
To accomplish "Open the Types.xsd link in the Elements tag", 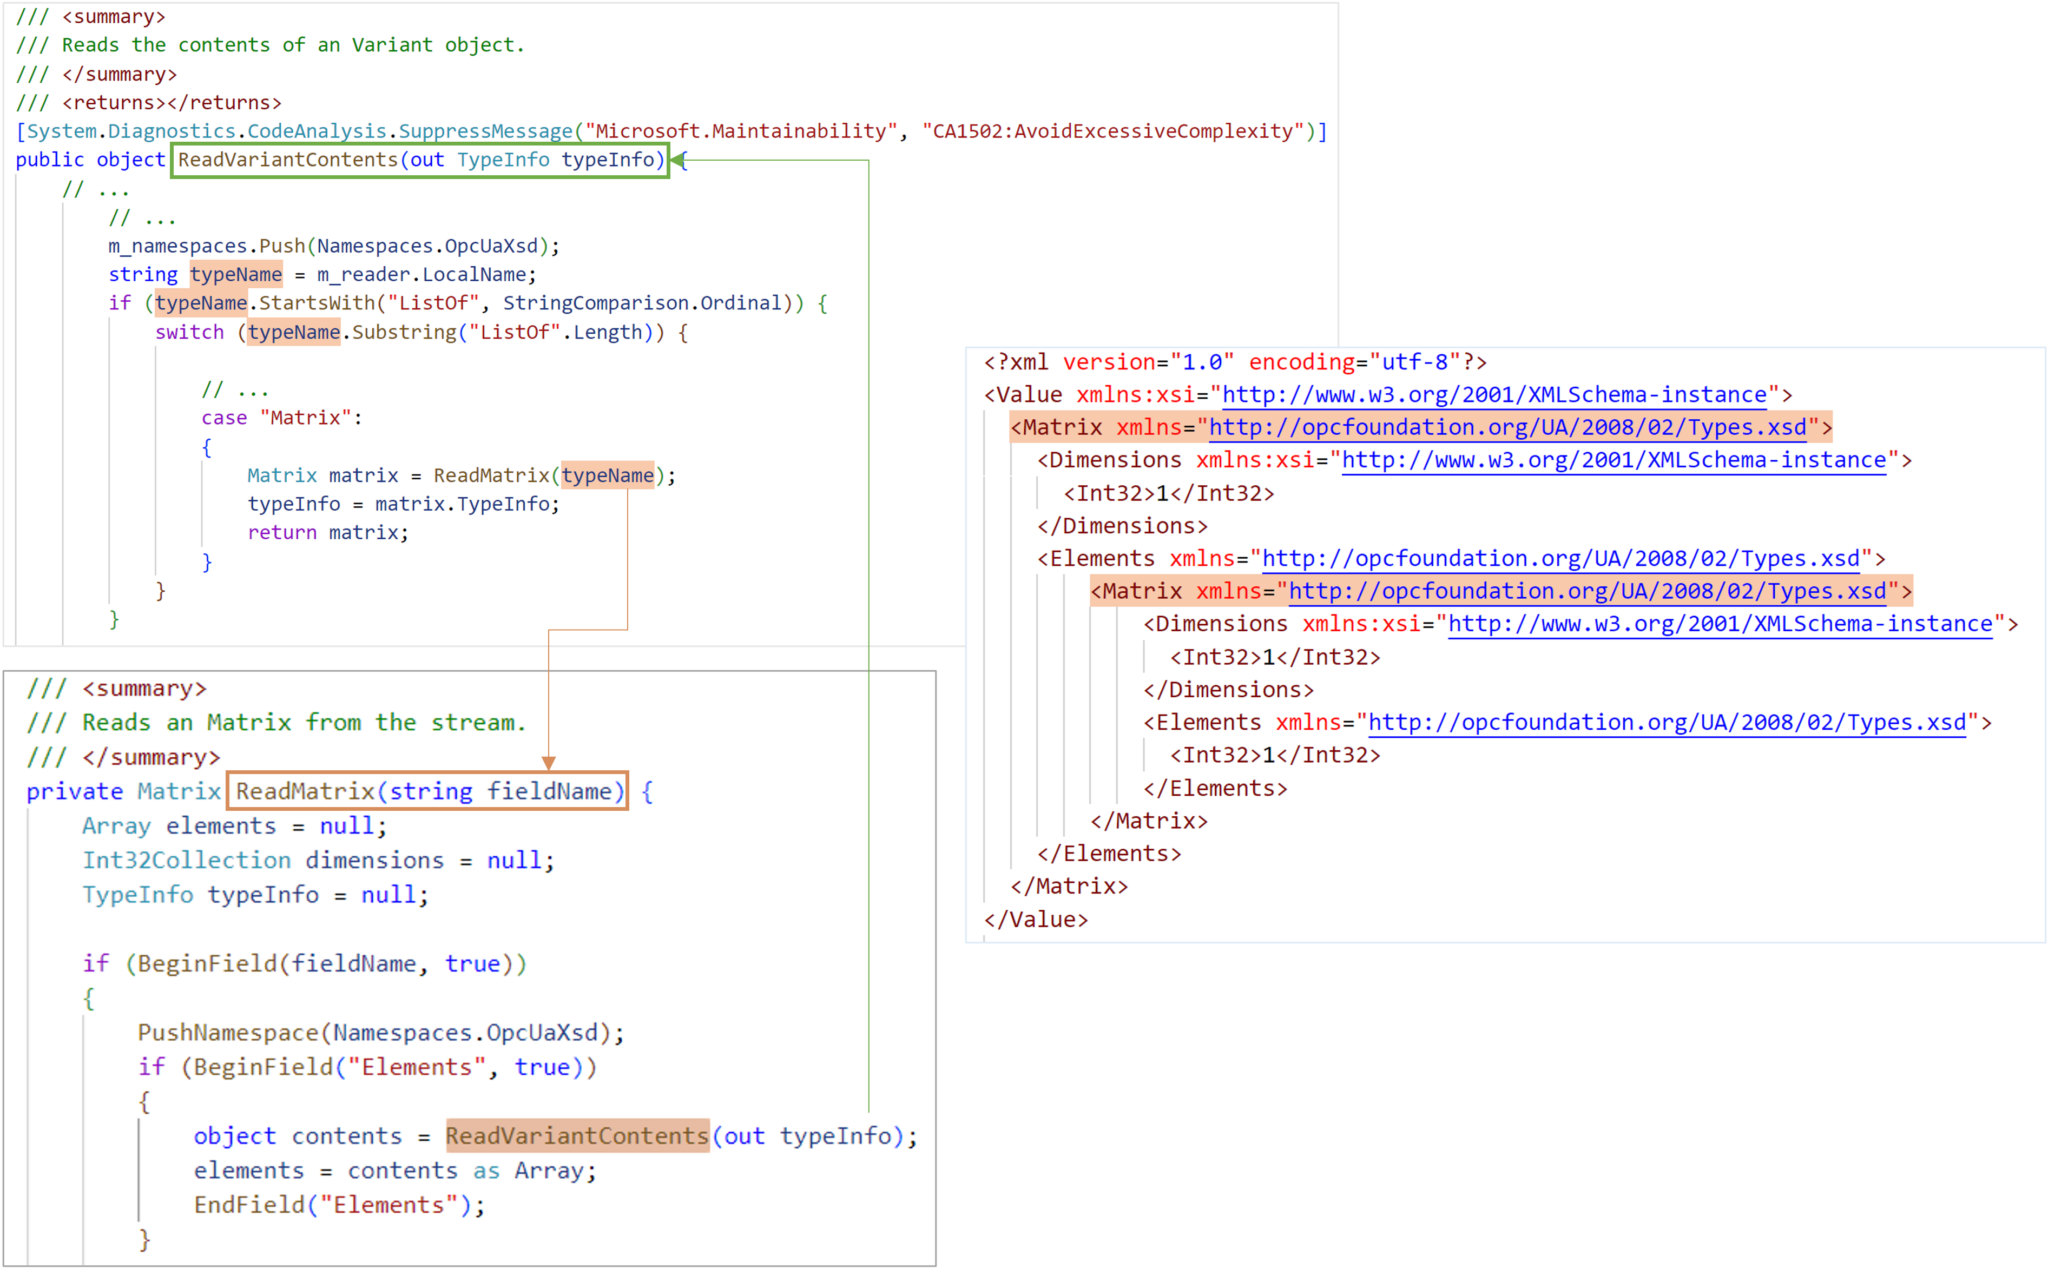I will (x=1558, y=558).
